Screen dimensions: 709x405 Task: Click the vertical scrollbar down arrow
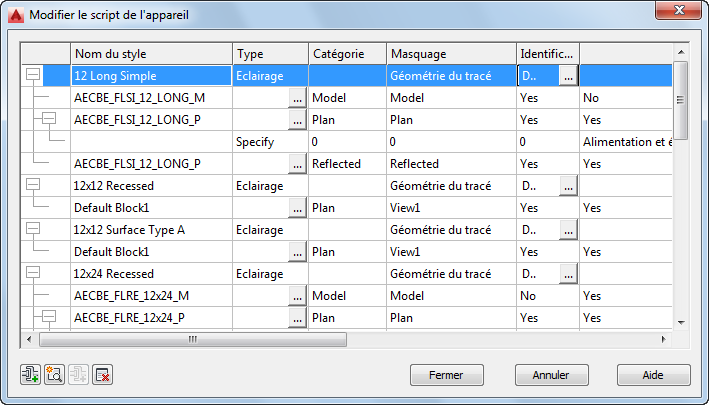[681, 322]
